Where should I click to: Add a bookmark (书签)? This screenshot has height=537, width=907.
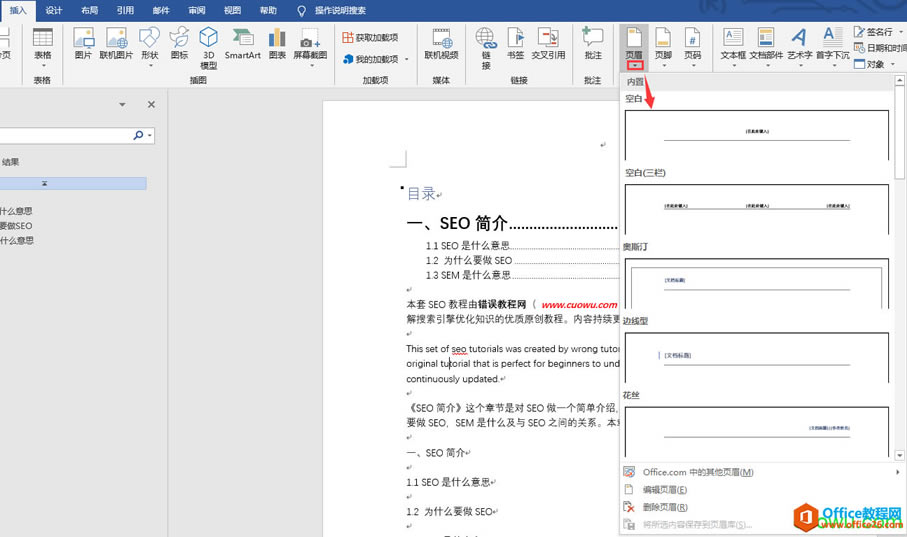pyautogui.click(x=515, y=44)
